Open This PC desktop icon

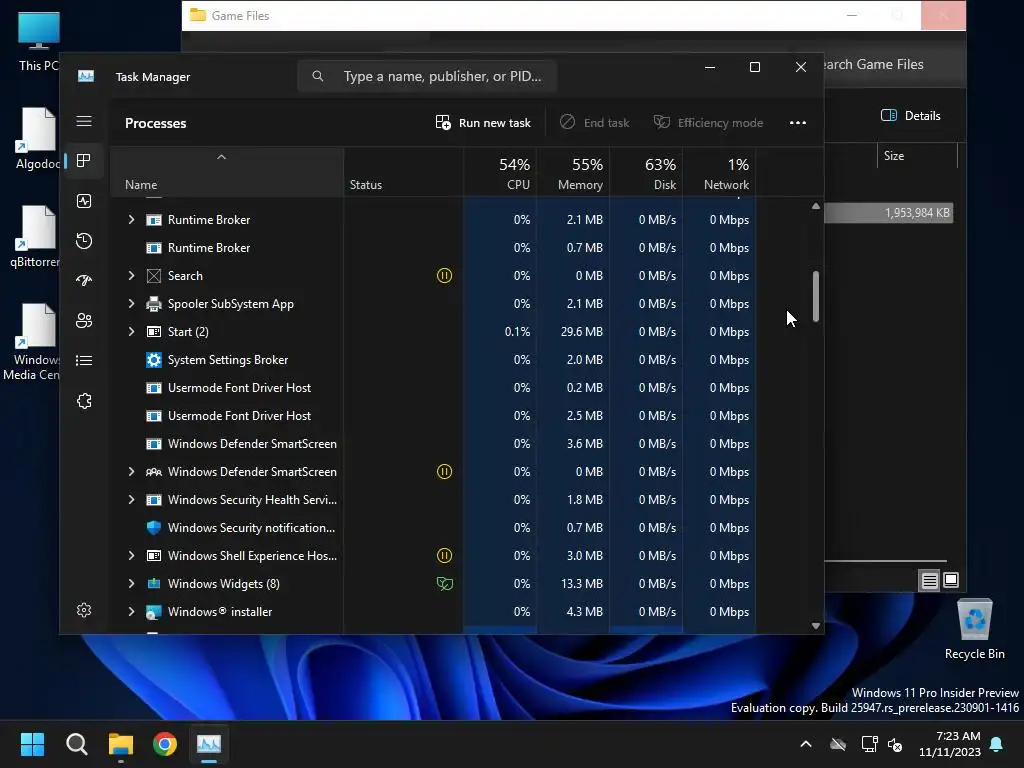pos(39,42)
